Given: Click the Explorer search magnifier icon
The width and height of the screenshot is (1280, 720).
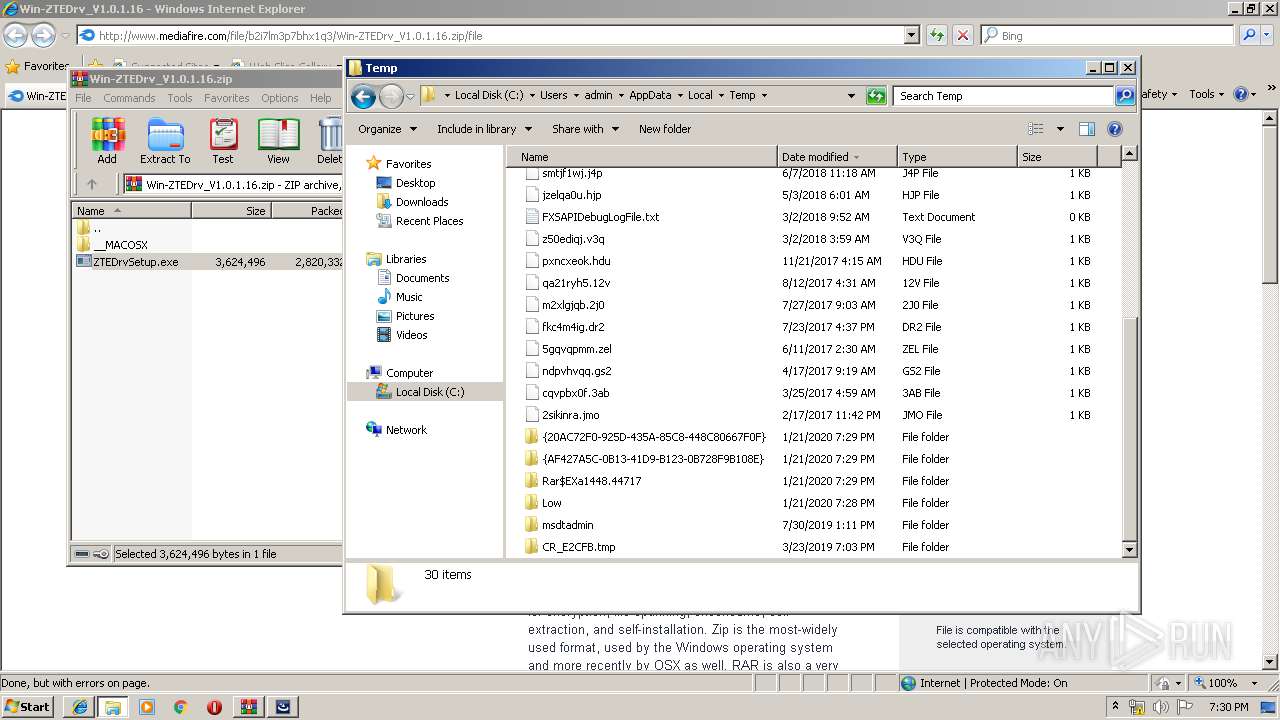Looking at the screenshot, I should pyautogui.click(x=1125, y=96).
